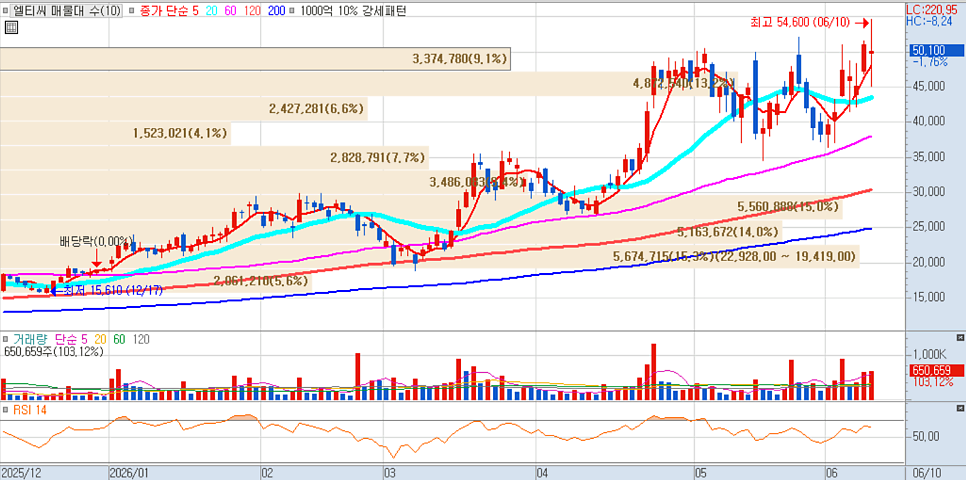Click the 50,00 RSI axis label

coord(927,436)
